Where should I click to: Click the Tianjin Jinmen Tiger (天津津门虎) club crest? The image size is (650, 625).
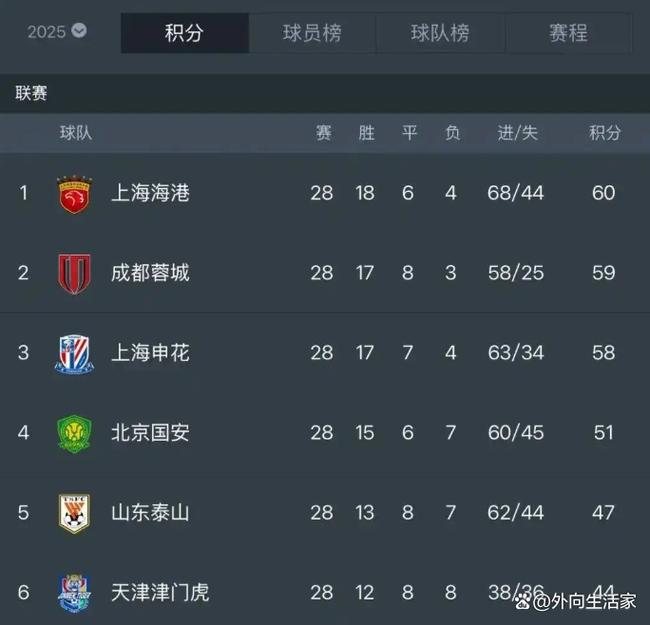[74, 592]
